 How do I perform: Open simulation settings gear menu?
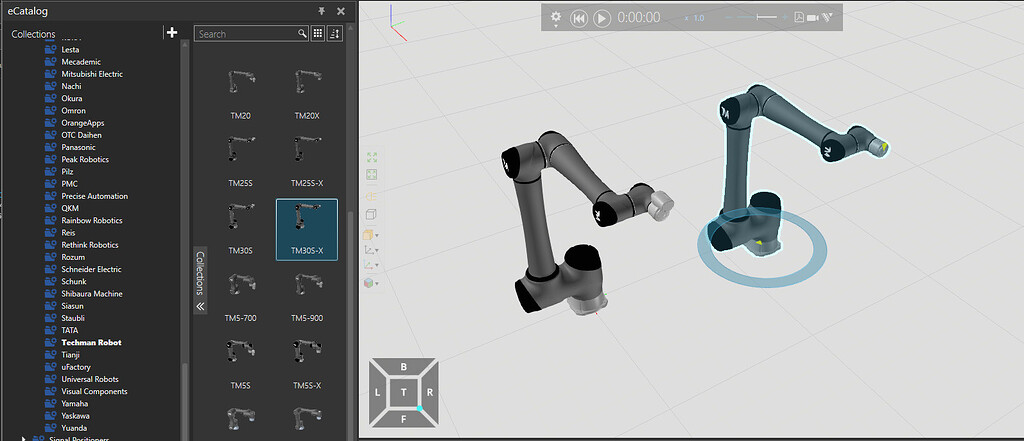click(x=556, y=18)
